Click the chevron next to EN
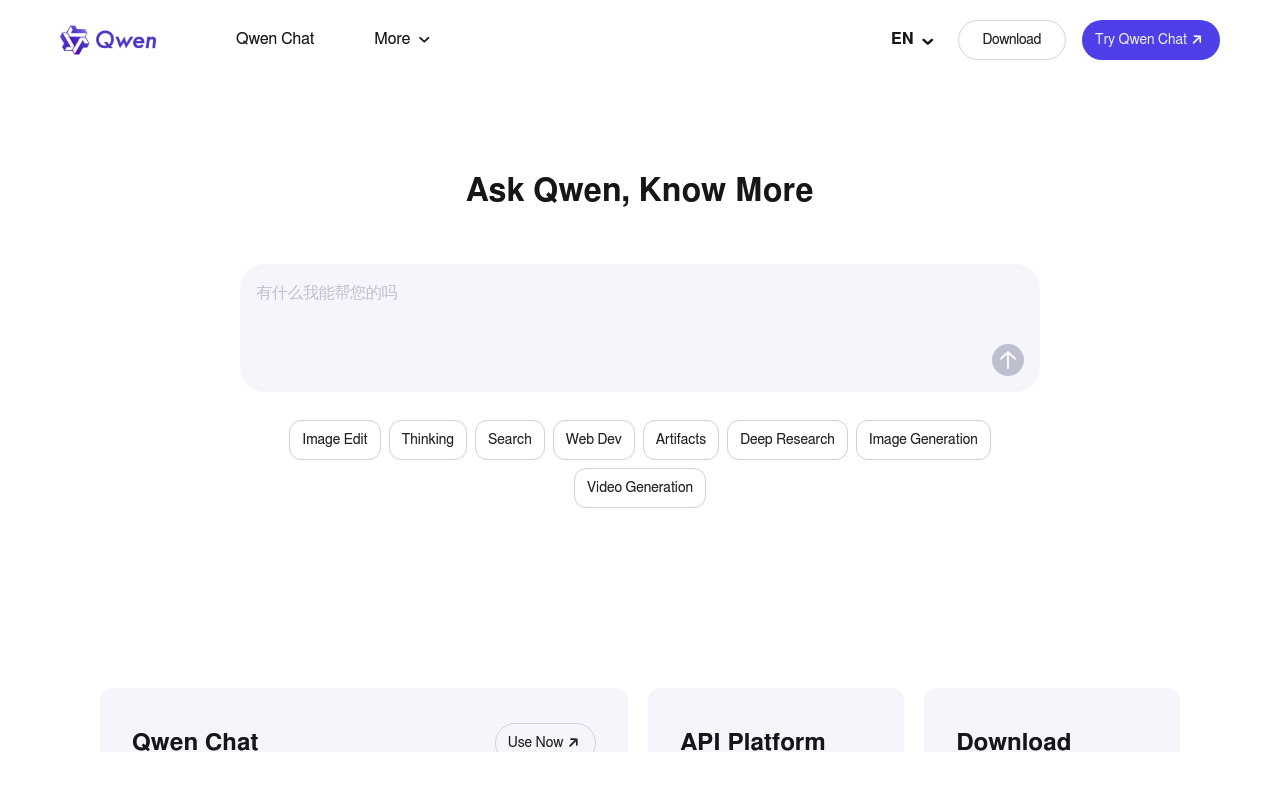Screen dimensions: 1280x800 [x=927, y=41]
